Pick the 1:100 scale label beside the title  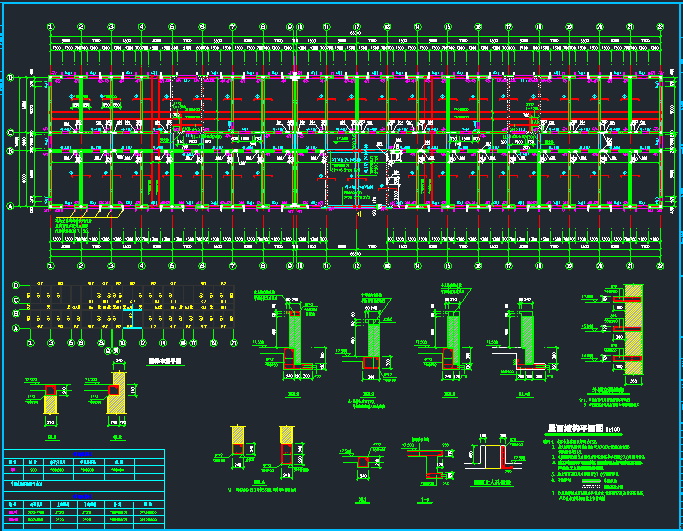(x=613, y=430)
